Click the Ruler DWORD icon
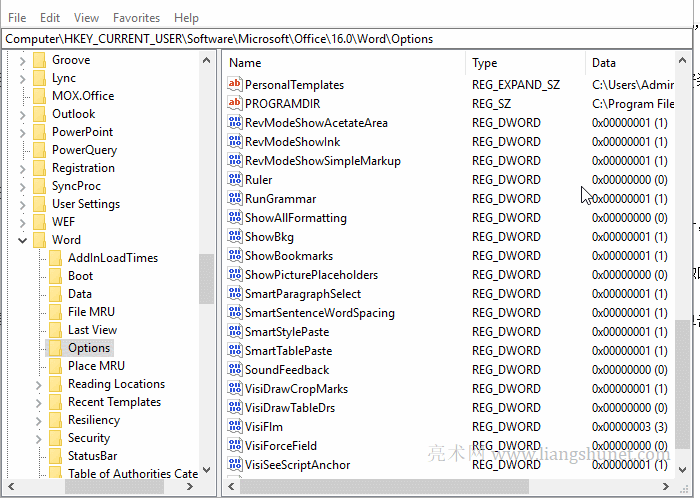Image resolution: width=700 pixels, height=500 pixels. pos(235,179)
